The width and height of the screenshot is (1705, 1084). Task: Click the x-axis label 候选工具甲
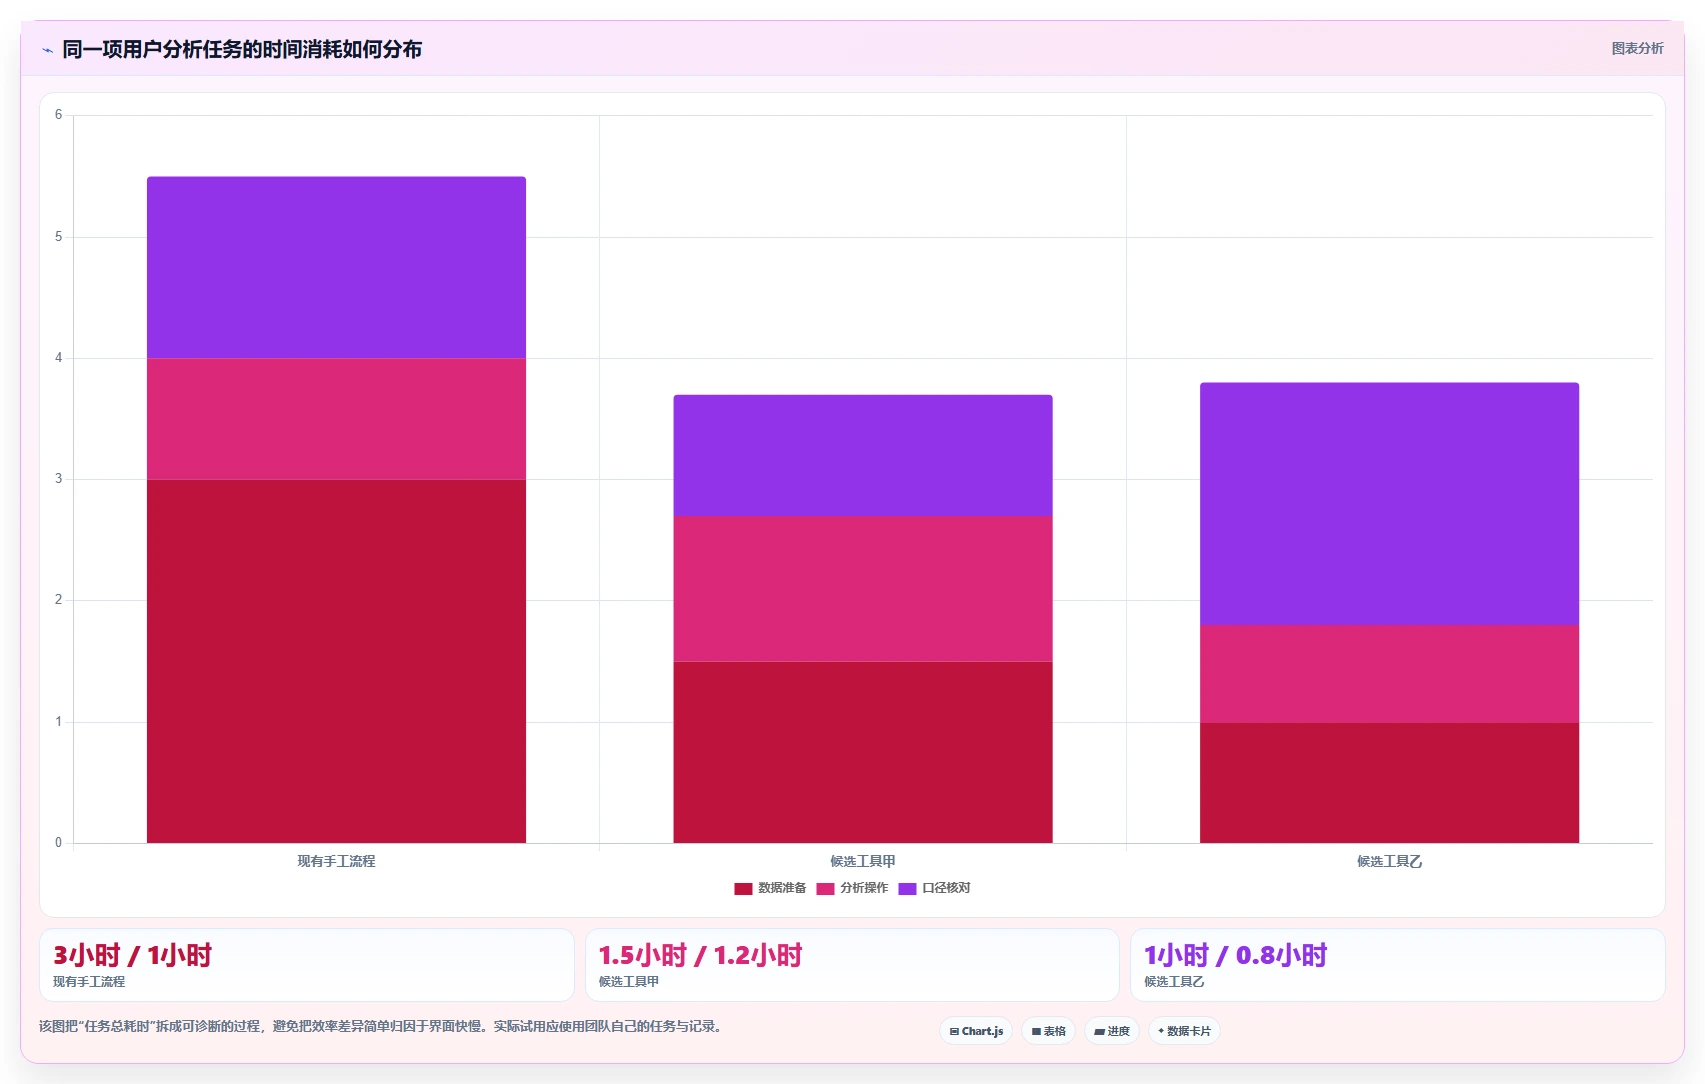[x=862, y=861]
